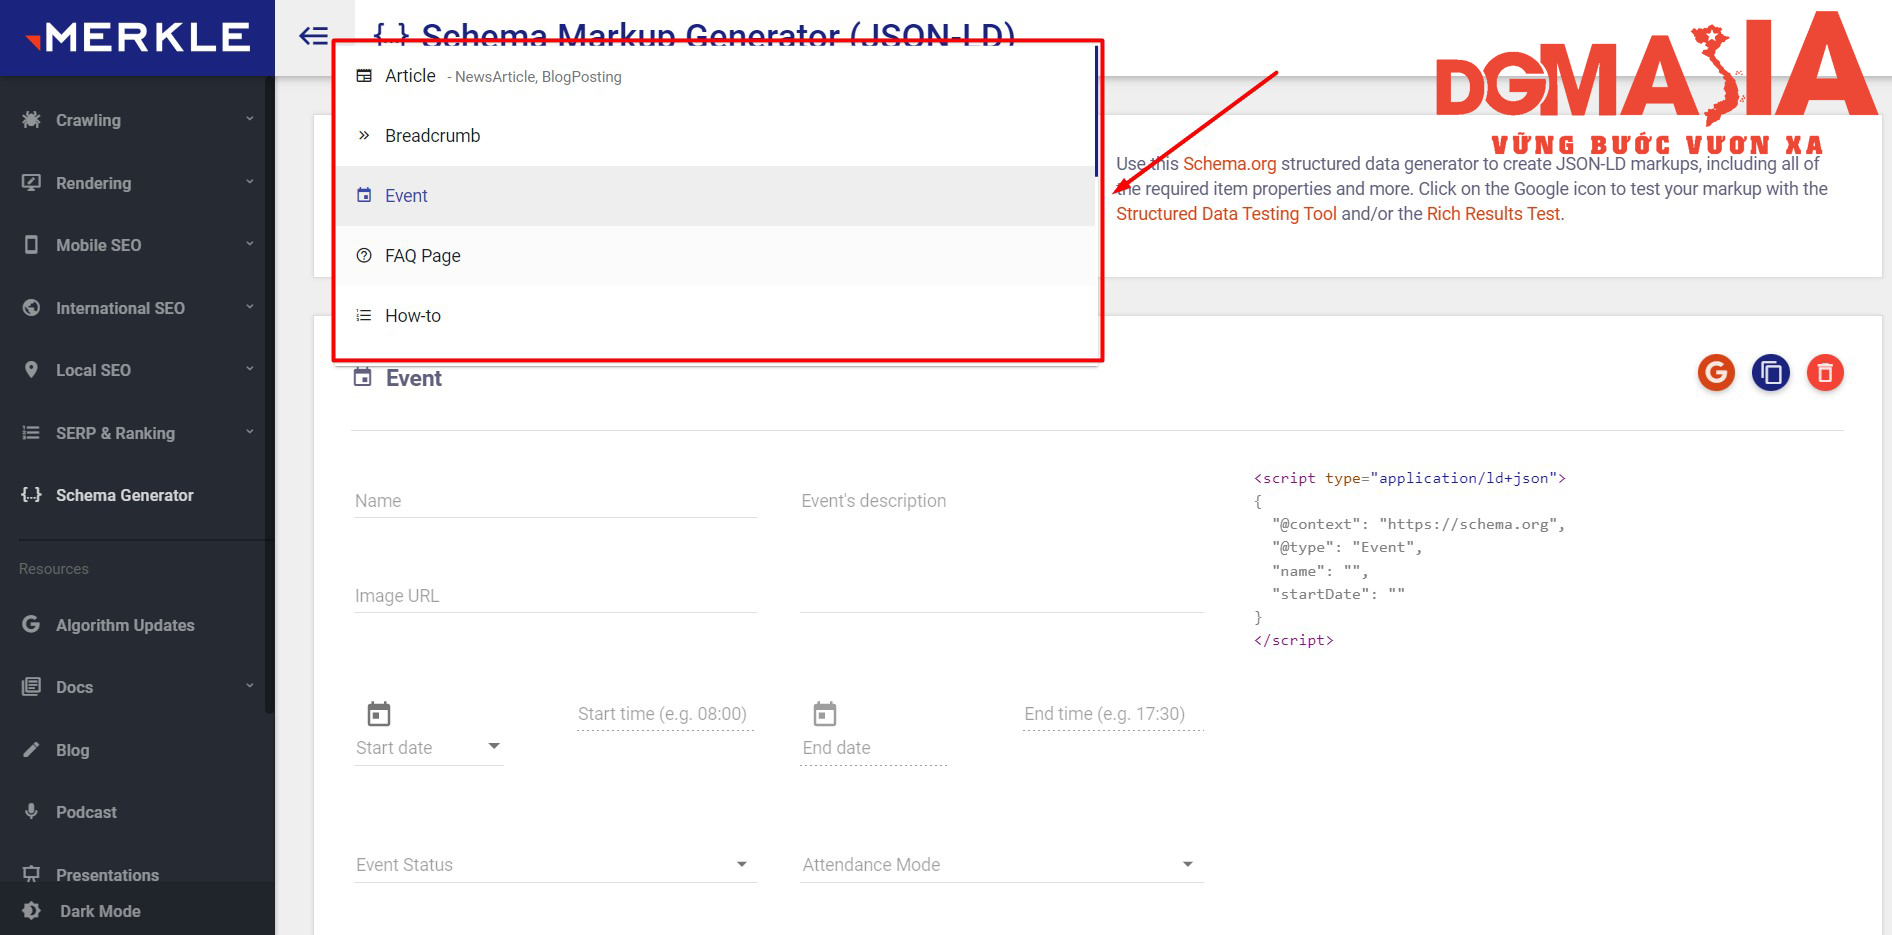
Task: Click the Start time input field
Action: (x=665, y=714)
